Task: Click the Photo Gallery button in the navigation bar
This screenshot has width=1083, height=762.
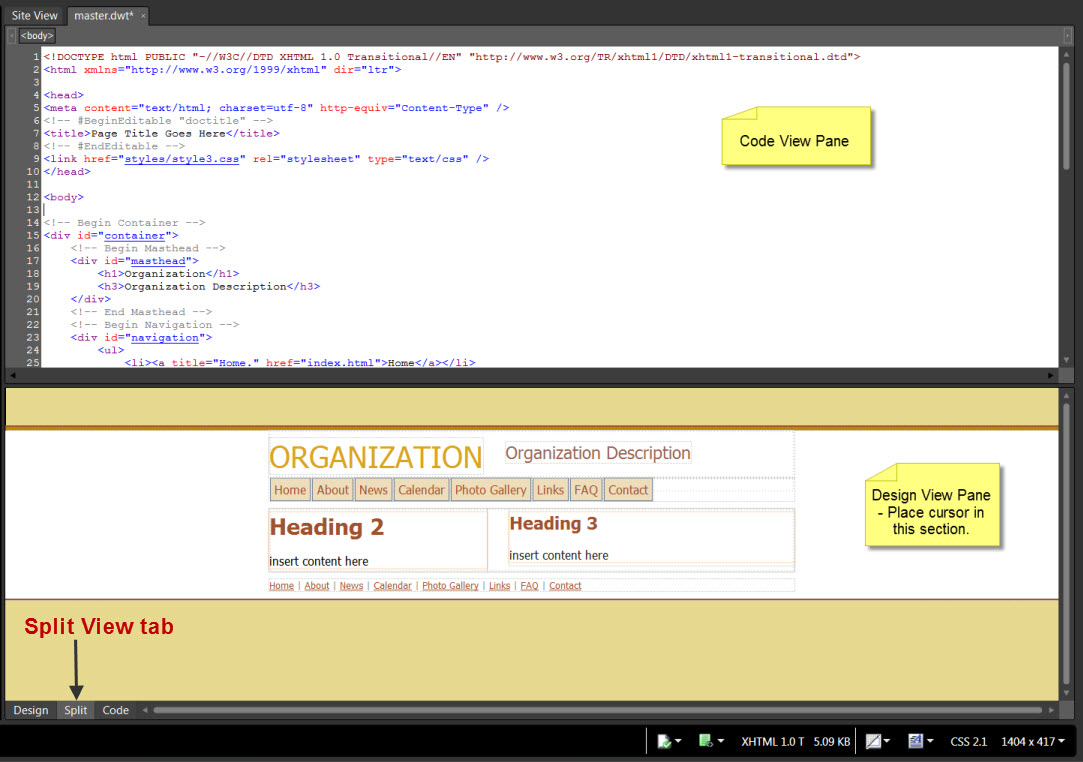Action: [490, 490]
